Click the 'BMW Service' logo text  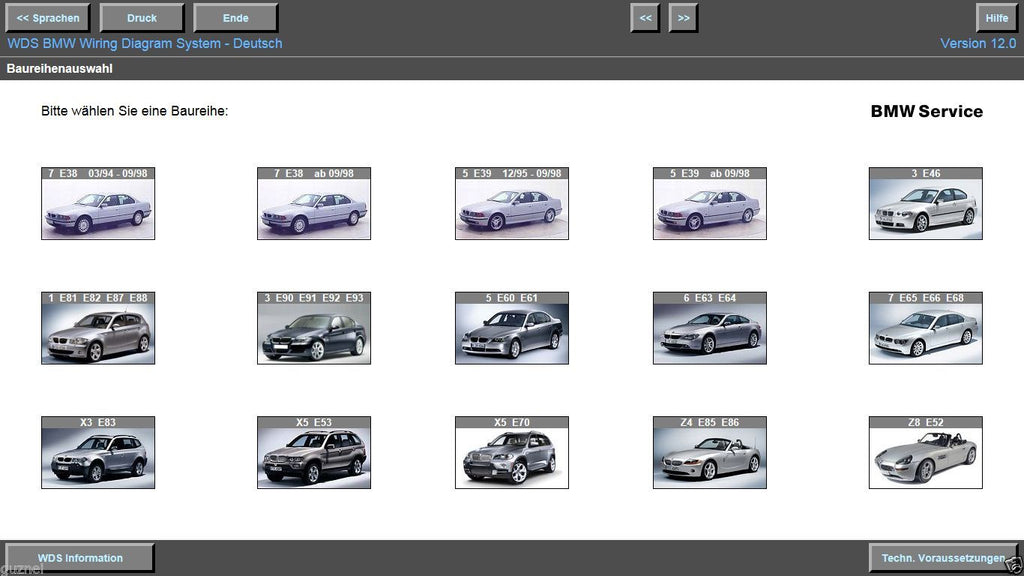927,111
